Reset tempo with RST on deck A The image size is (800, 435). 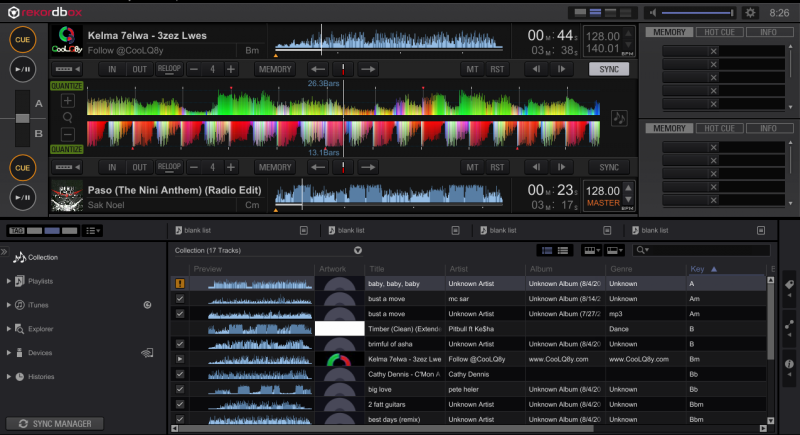(x=497, y=69)
